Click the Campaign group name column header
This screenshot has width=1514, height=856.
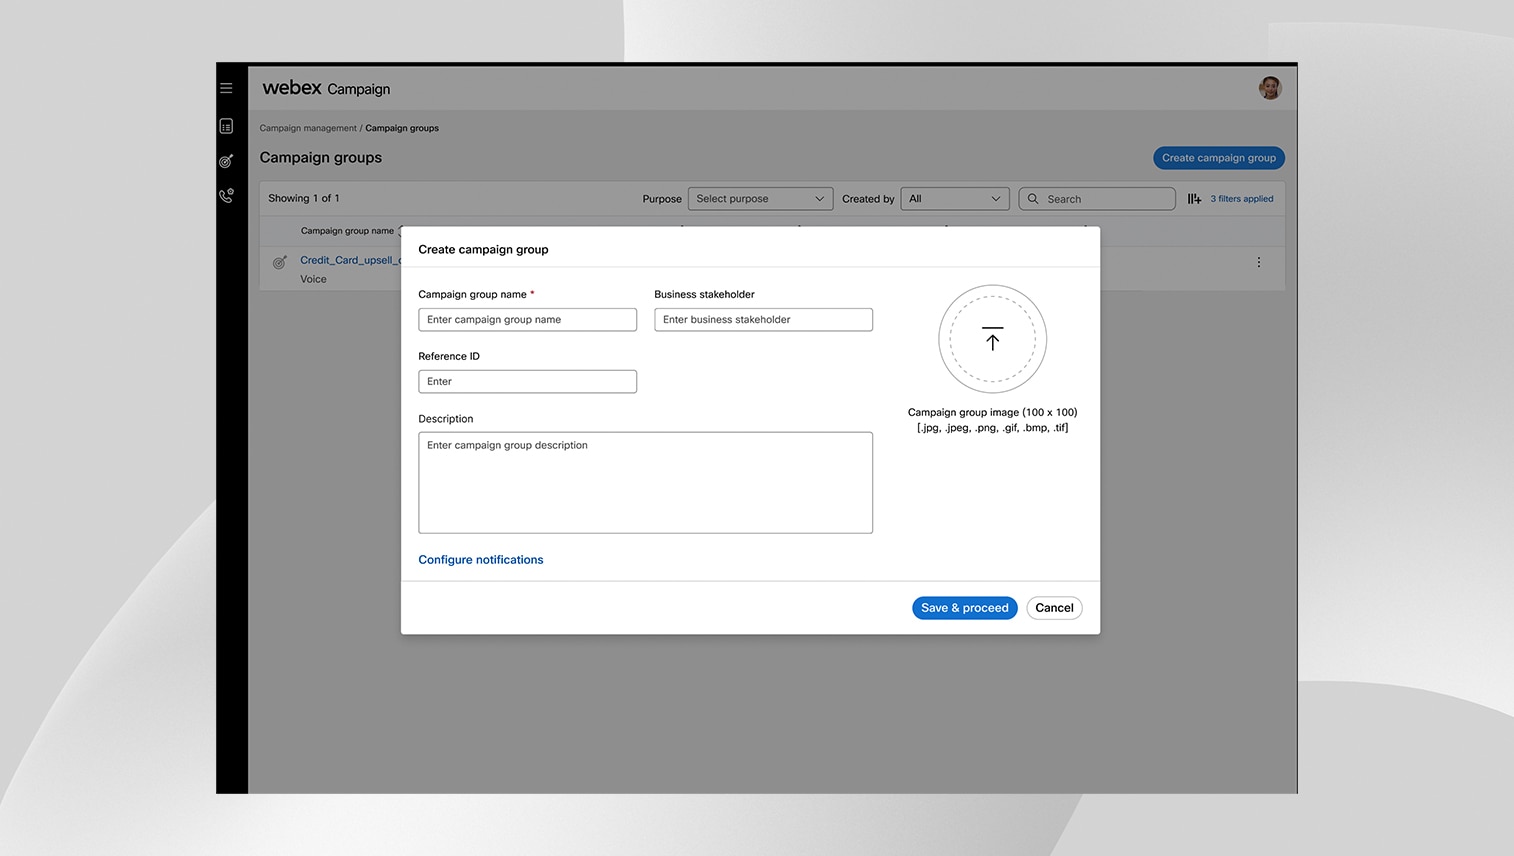click(x=347, y=231)
